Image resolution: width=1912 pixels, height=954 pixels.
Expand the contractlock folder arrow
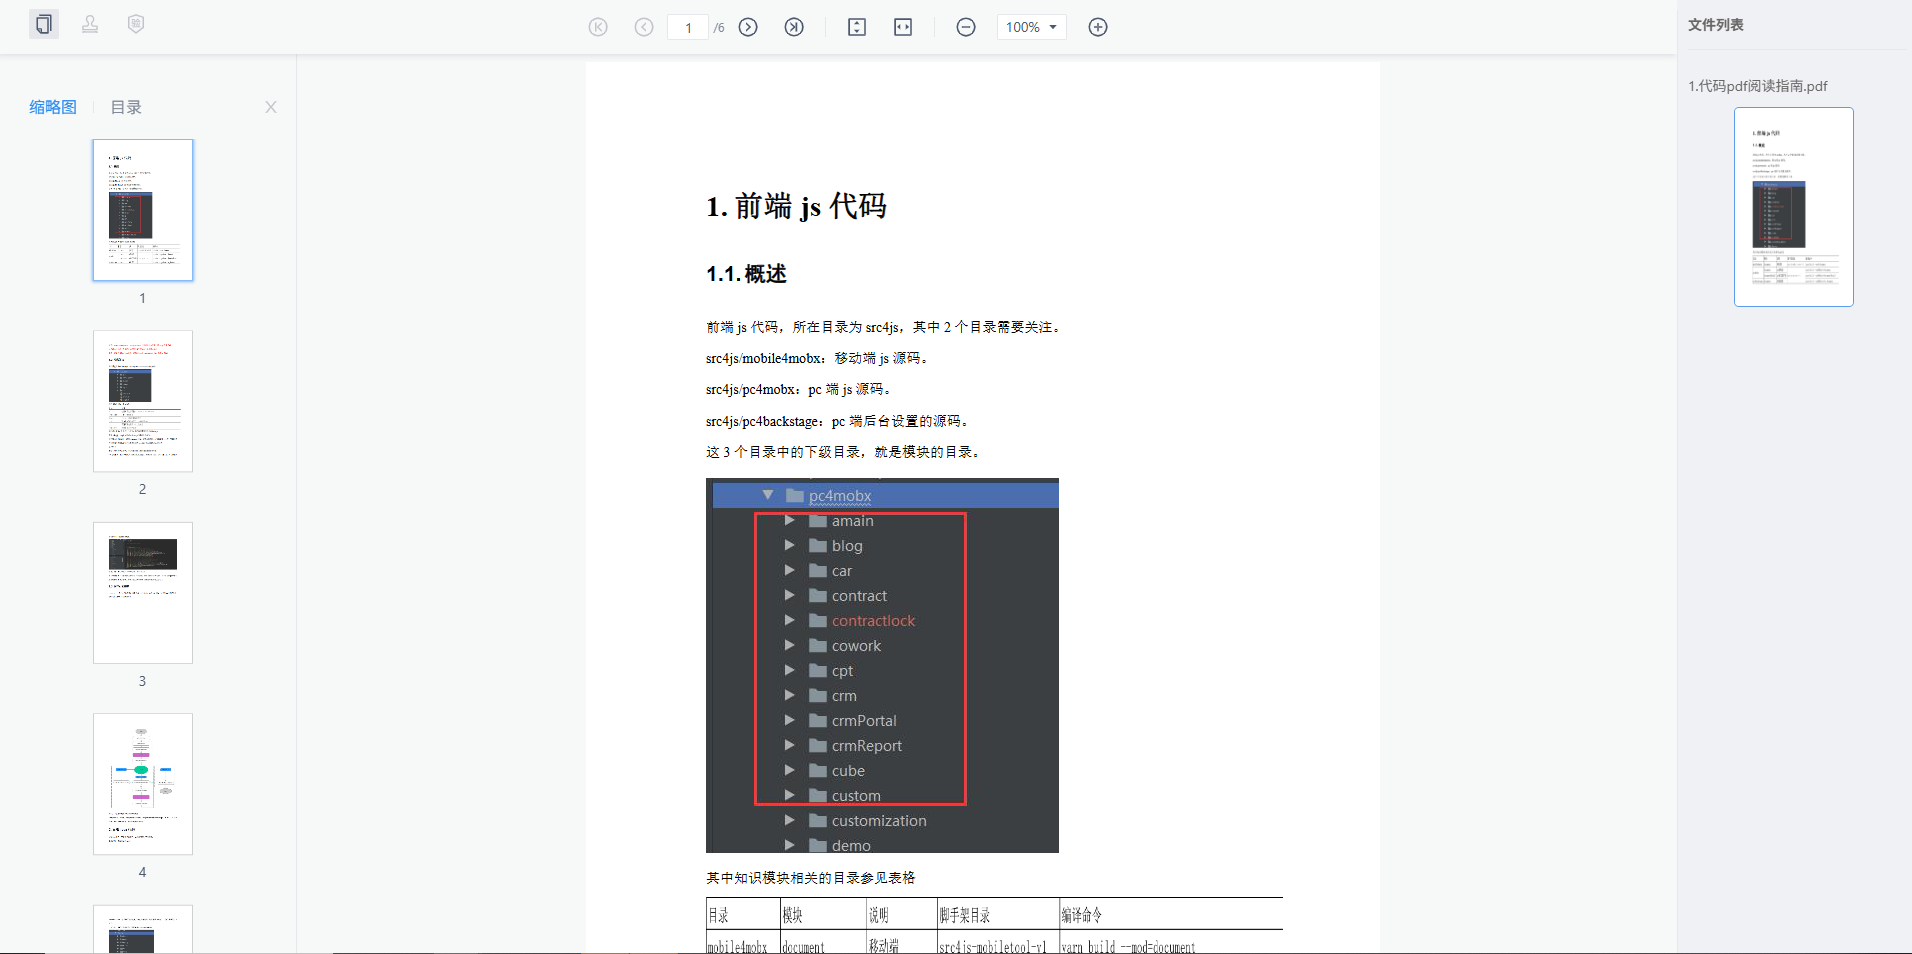789,620
